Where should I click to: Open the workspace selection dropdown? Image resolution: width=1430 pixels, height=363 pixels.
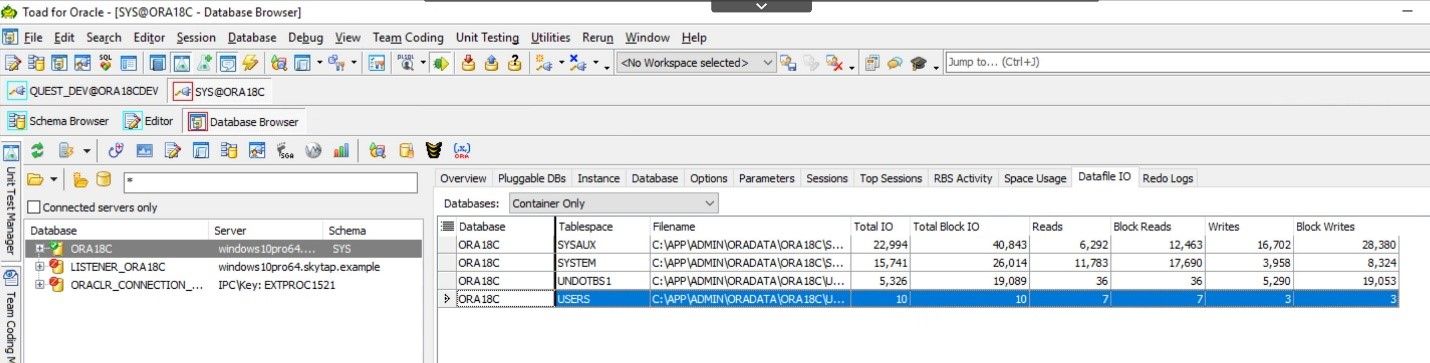point(768,62)
